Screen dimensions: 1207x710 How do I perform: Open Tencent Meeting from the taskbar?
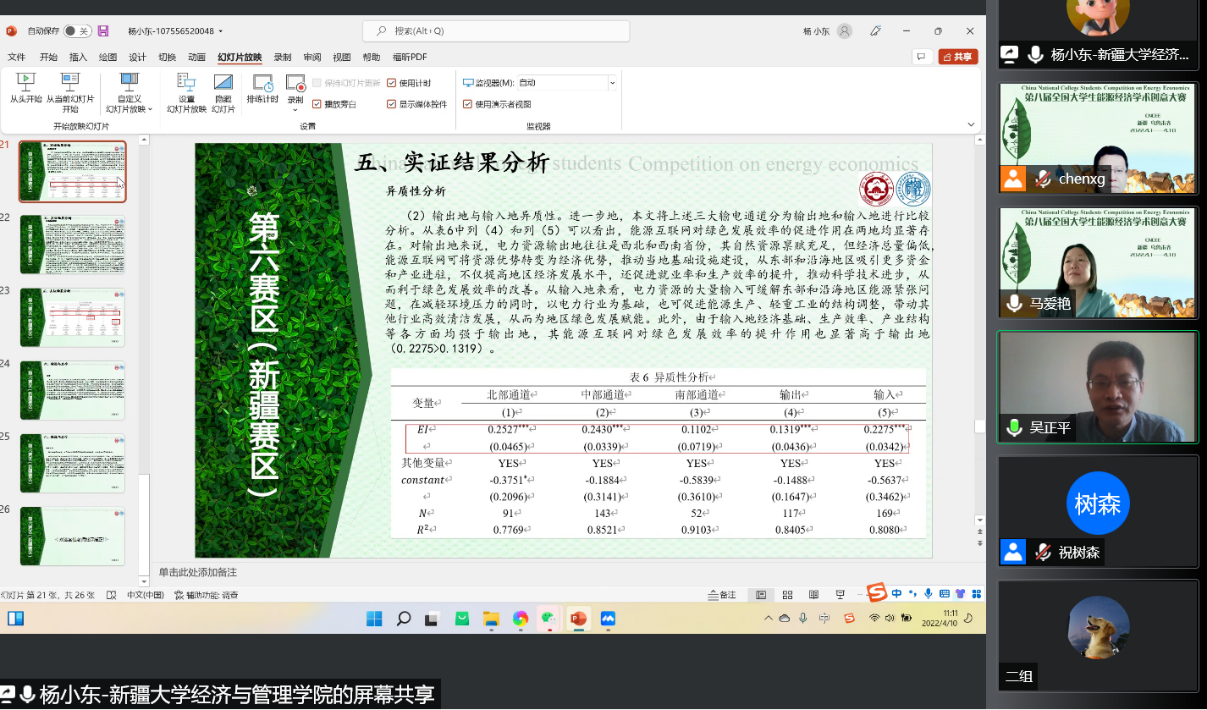tap(607, 619)
